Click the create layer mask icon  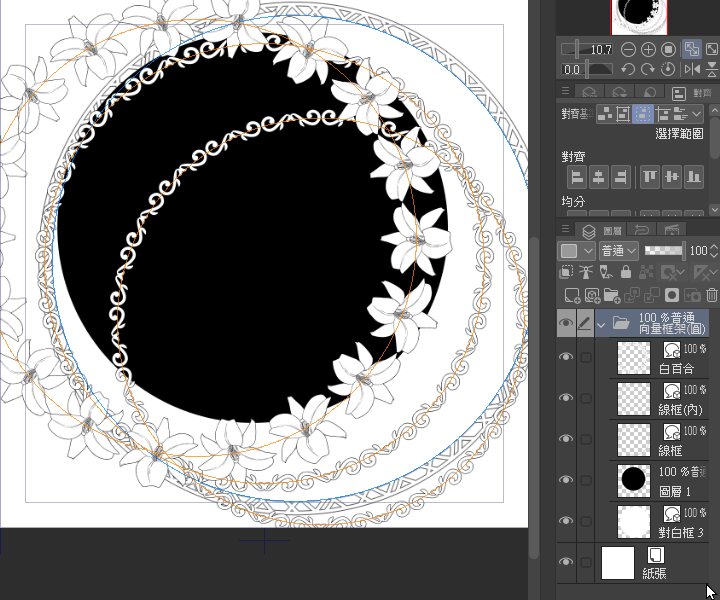point(671,295)
